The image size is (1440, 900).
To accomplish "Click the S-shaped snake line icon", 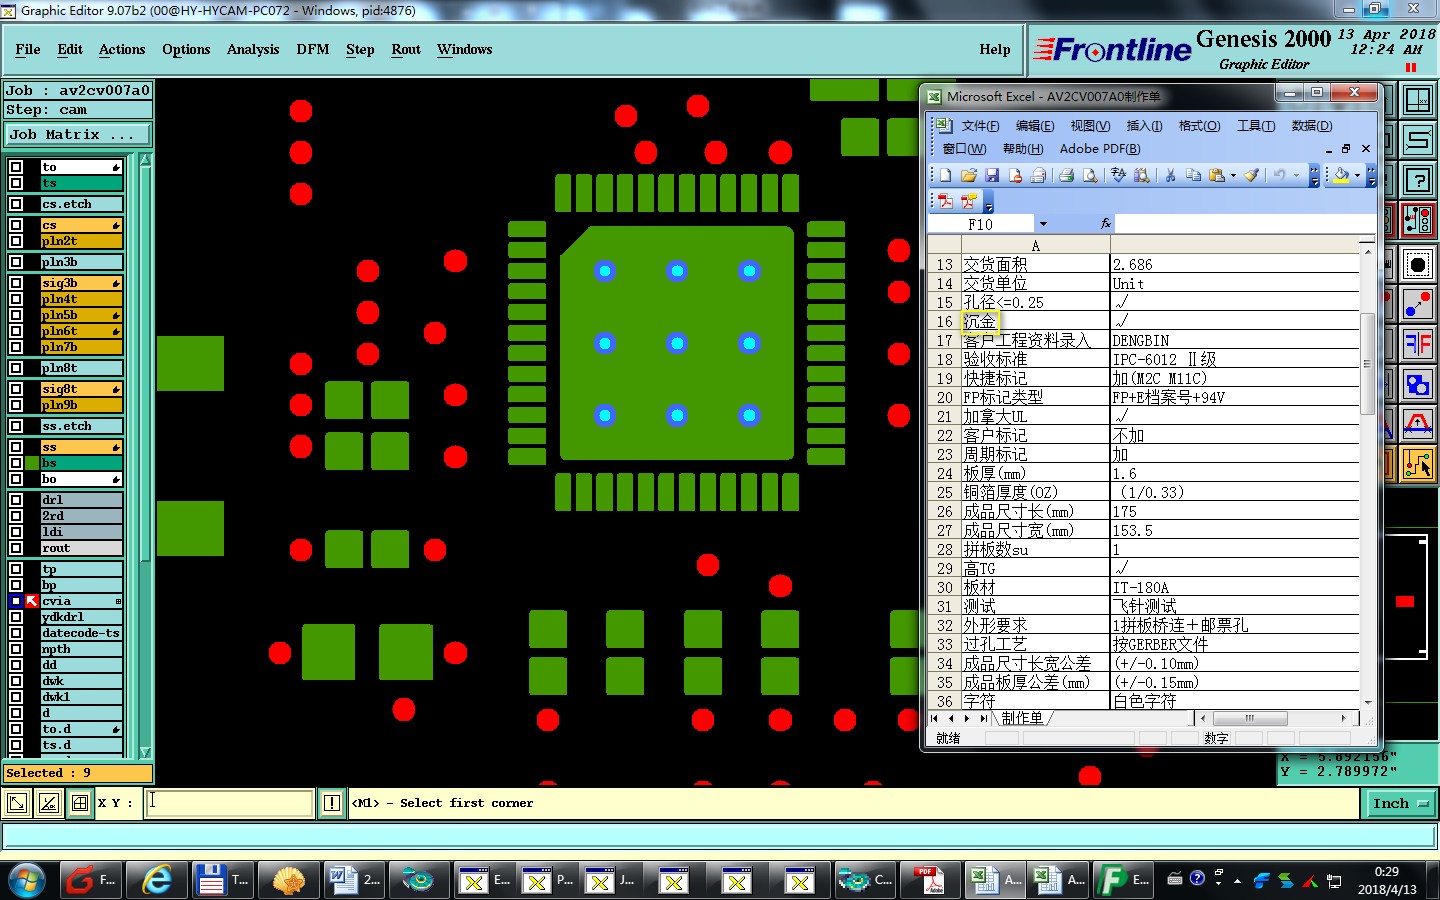I will (x=1418, y=140).
